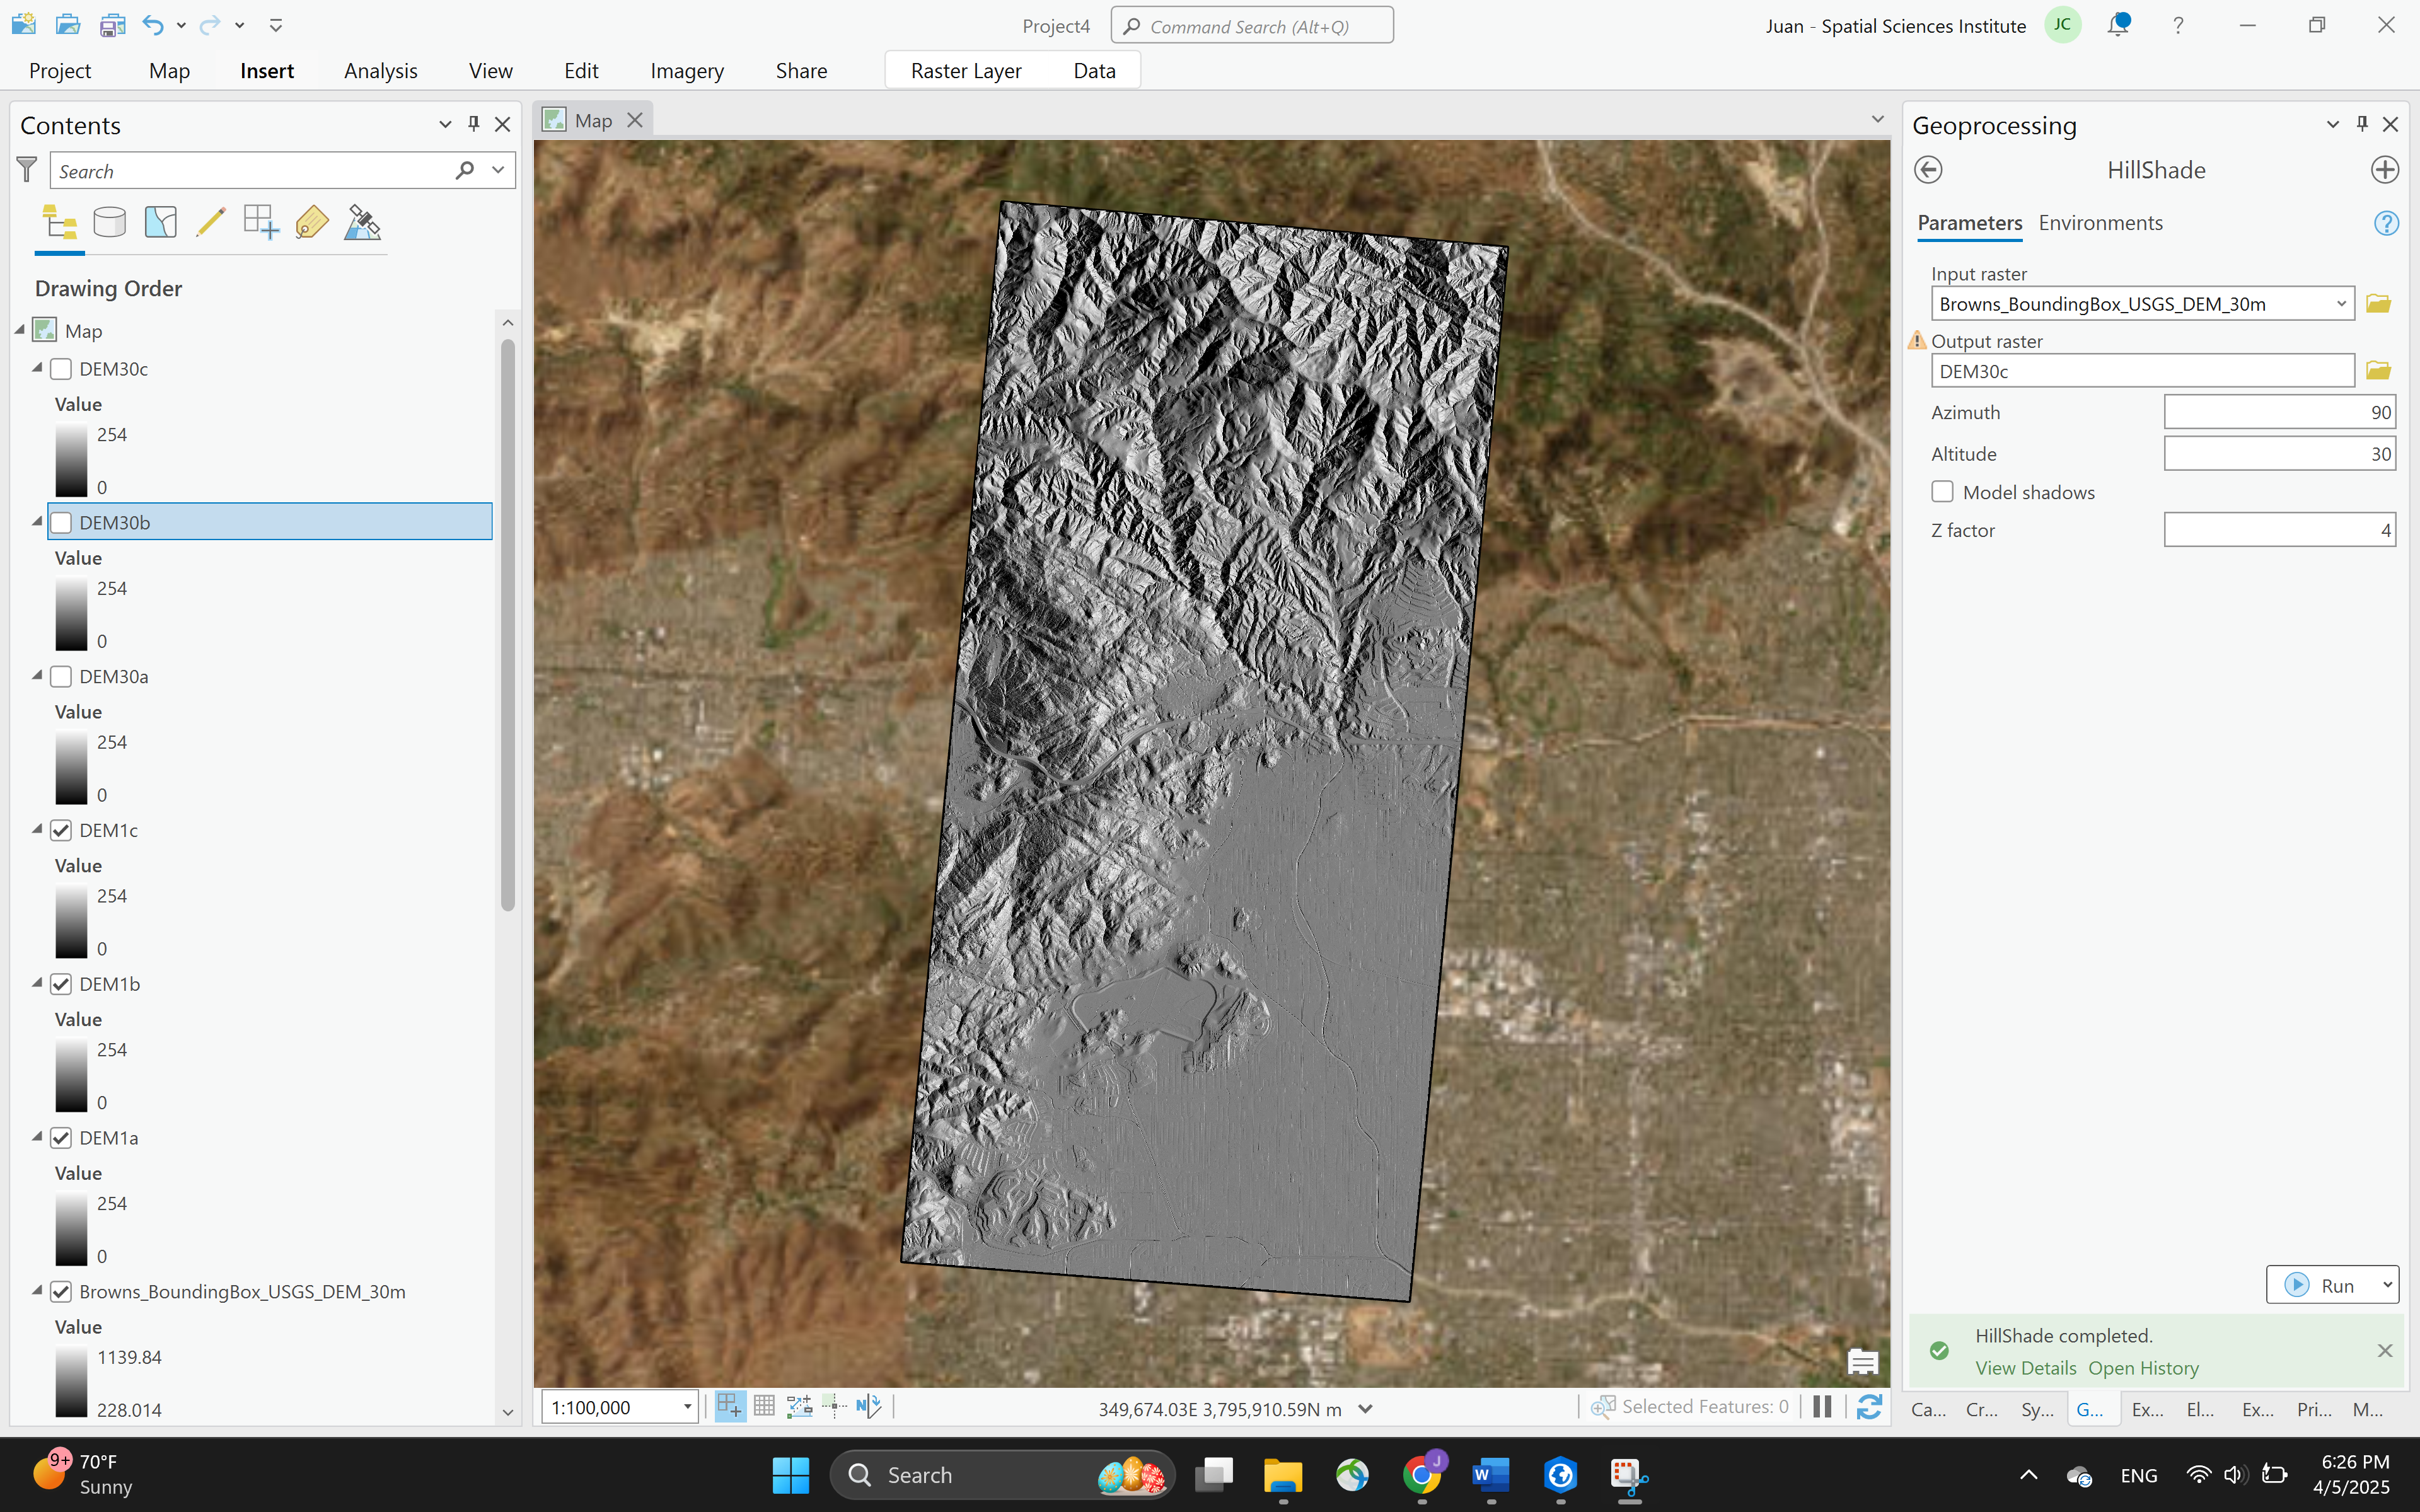Viewport: 2420px width, 1512px height.
Task: Open the Share ribbon tab
Action: (802, 71)
